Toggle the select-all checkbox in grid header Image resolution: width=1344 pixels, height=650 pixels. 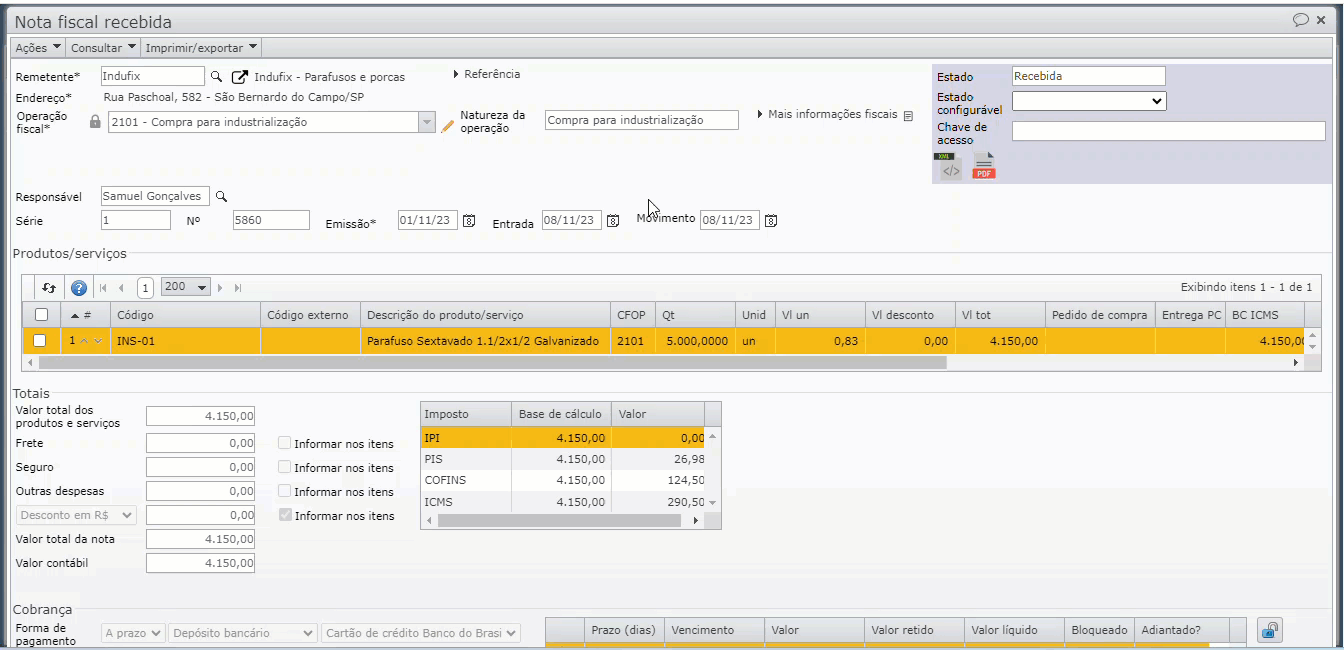(x=40, y=315)
